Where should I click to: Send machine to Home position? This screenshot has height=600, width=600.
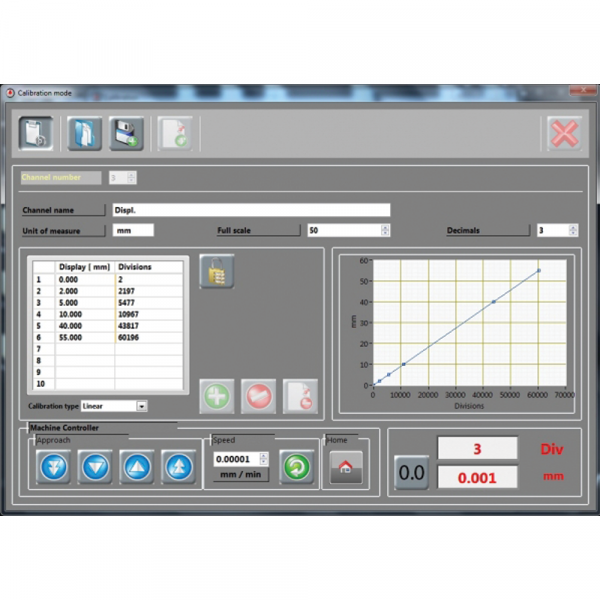pos(346,467)
